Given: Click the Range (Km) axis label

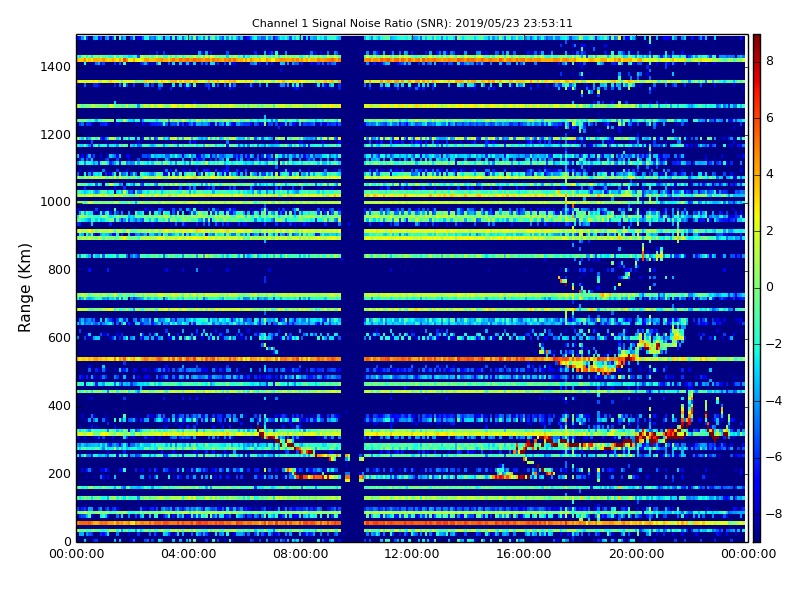Looking at the screenshot, I should tap(24, 288).
